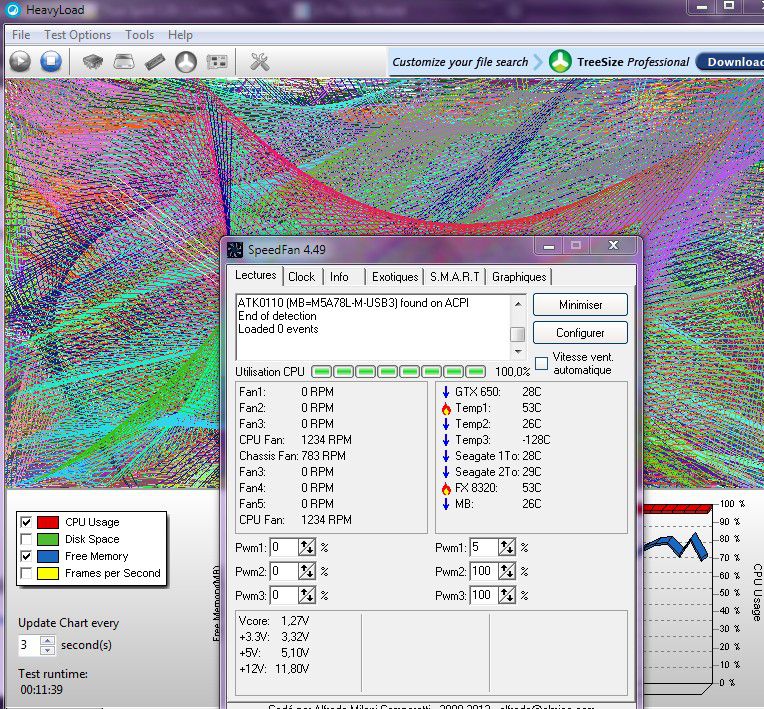764x709 pixels.
Task: Stop the HeavyLoad stress test
Action: 51,62
